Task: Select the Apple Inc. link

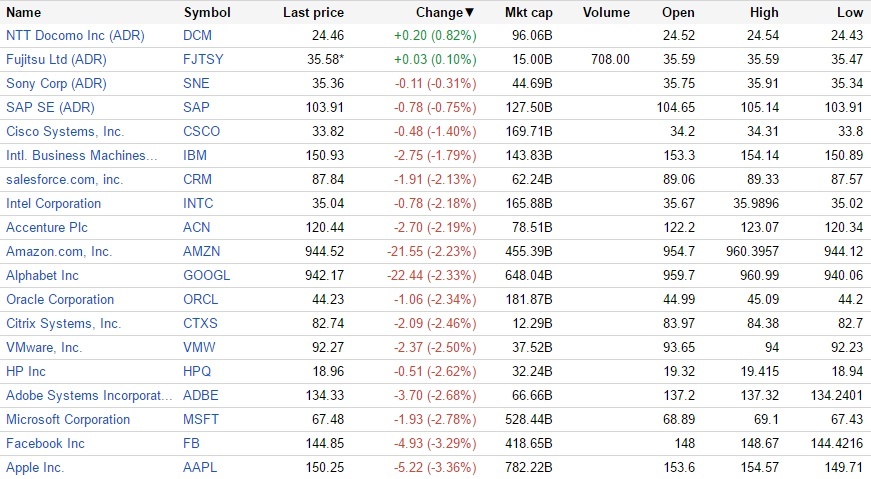Action: coord(35,467)
